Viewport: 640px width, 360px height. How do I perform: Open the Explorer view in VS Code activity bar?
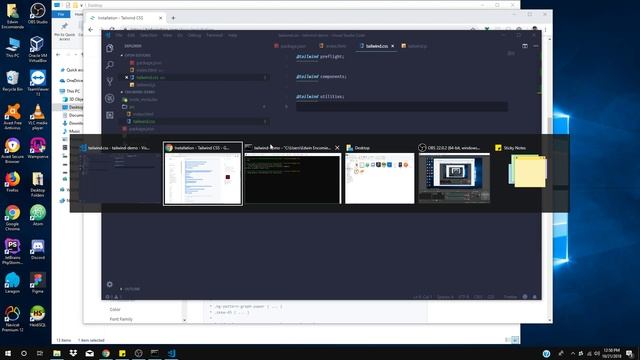pyautogui.click(x=110, y=48)
